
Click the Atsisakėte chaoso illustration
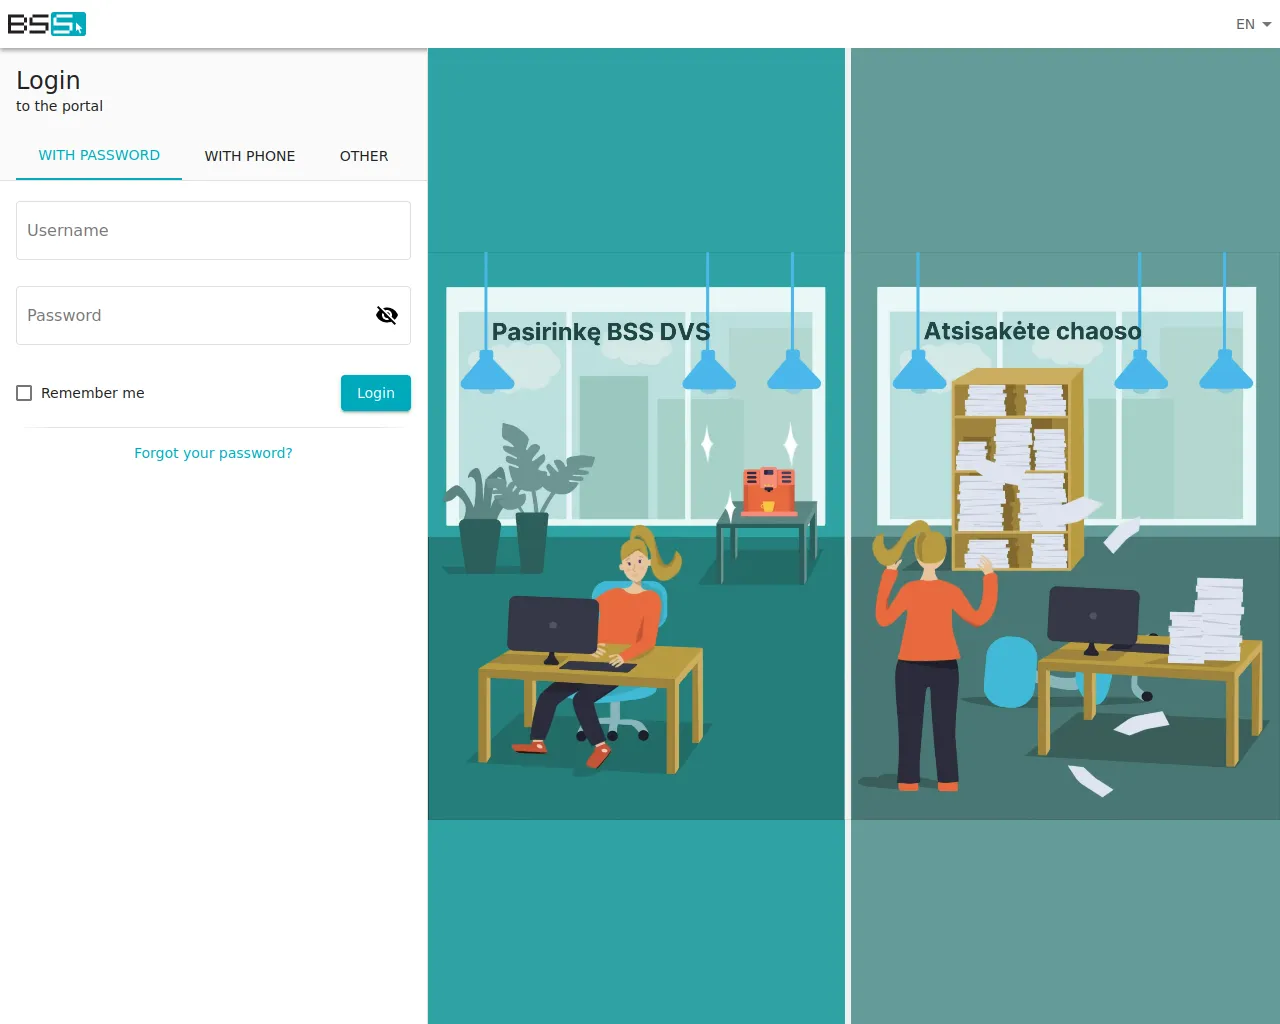(1065, 536)
